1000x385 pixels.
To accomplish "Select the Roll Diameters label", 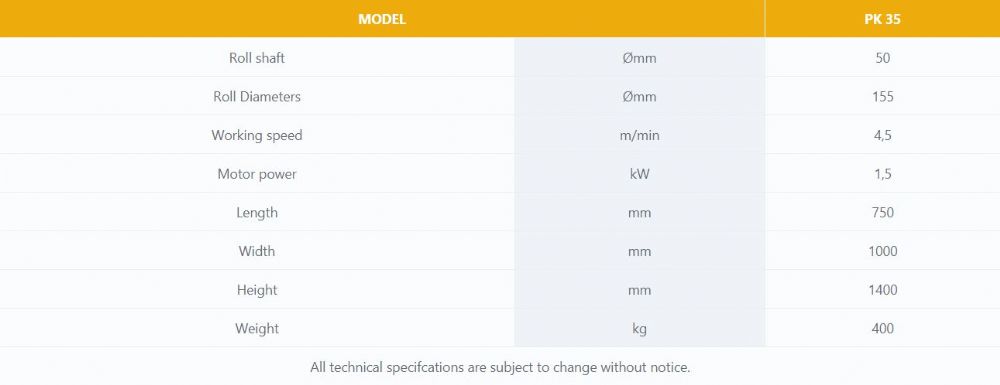I will pos(257,97).
